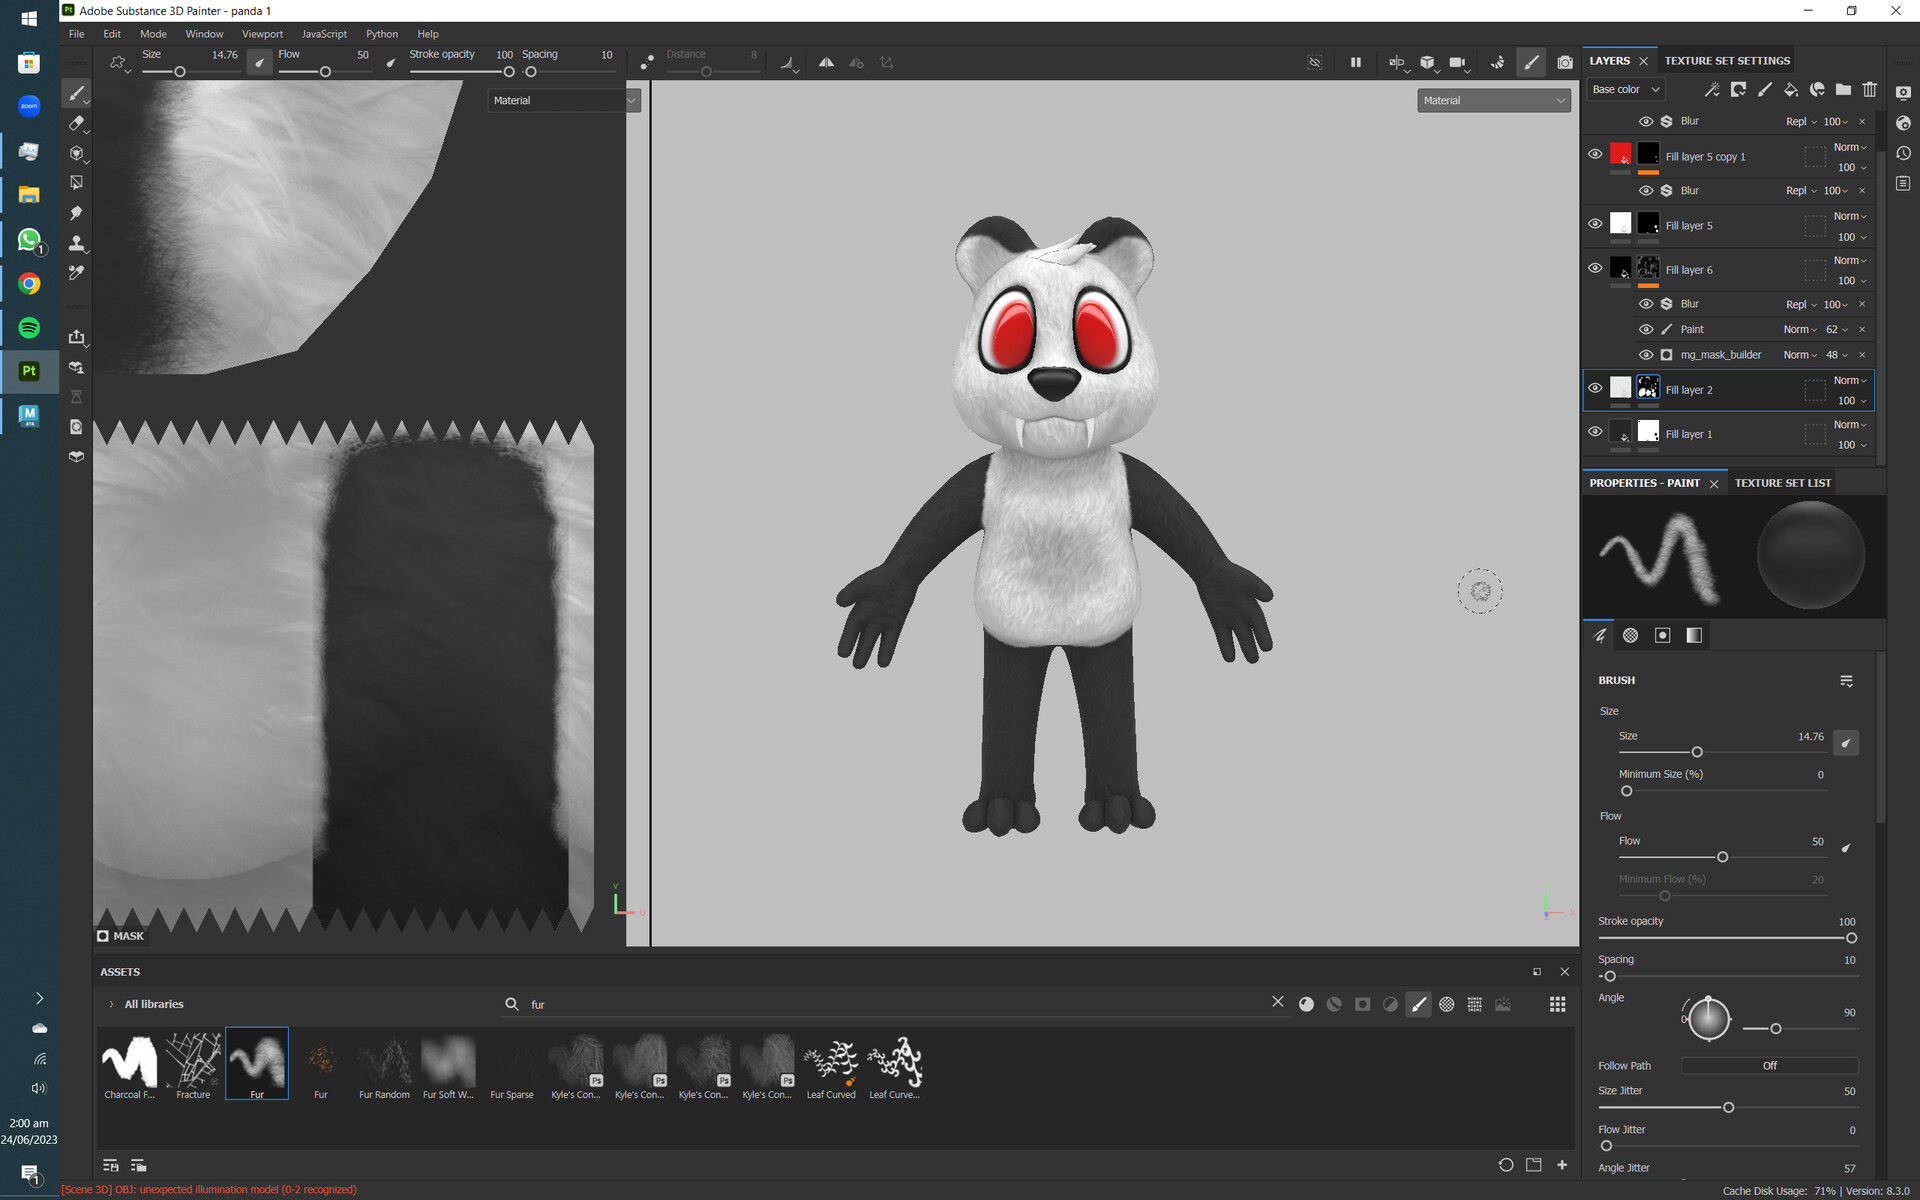The height and width of the screenshot is (1200, 1920).
Task: Toggle visibility of the Paint layer
Action: 1646,329
